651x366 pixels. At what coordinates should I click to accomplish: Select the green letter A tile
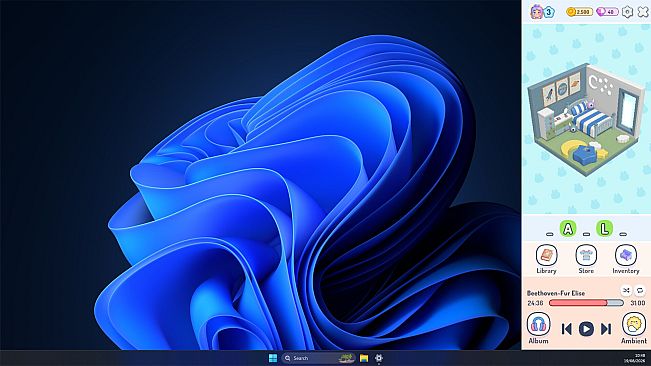[x=568, y=229]
